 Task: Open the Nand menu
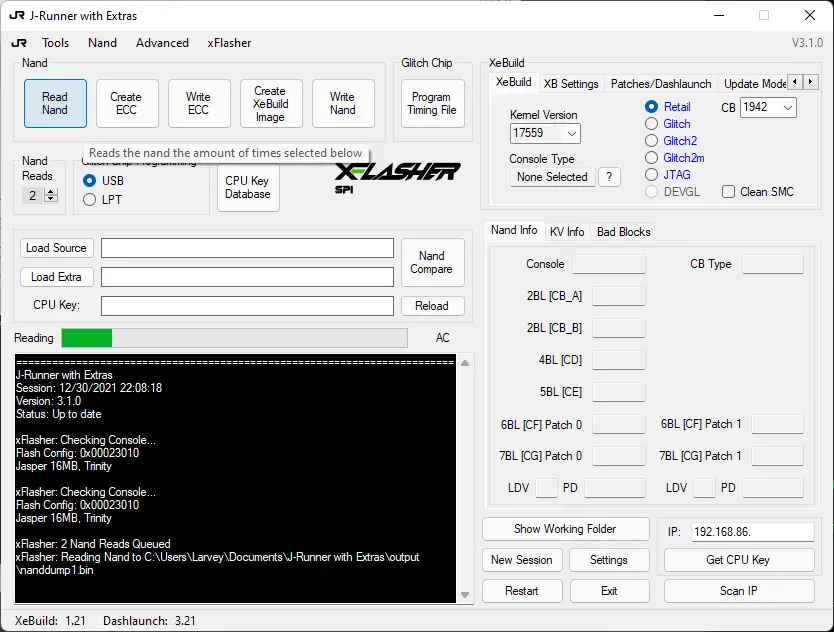tap(102, 43)
